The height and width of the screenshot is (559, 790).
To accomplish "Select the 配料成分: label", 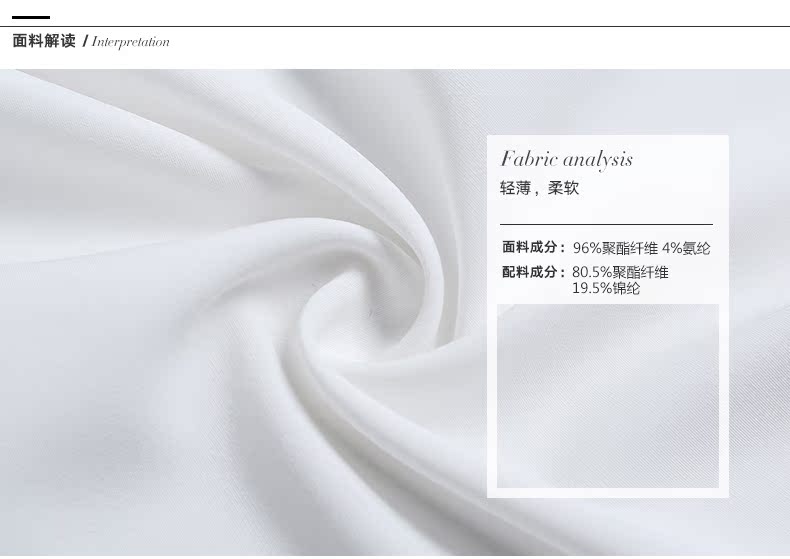I will pos(534,272).
